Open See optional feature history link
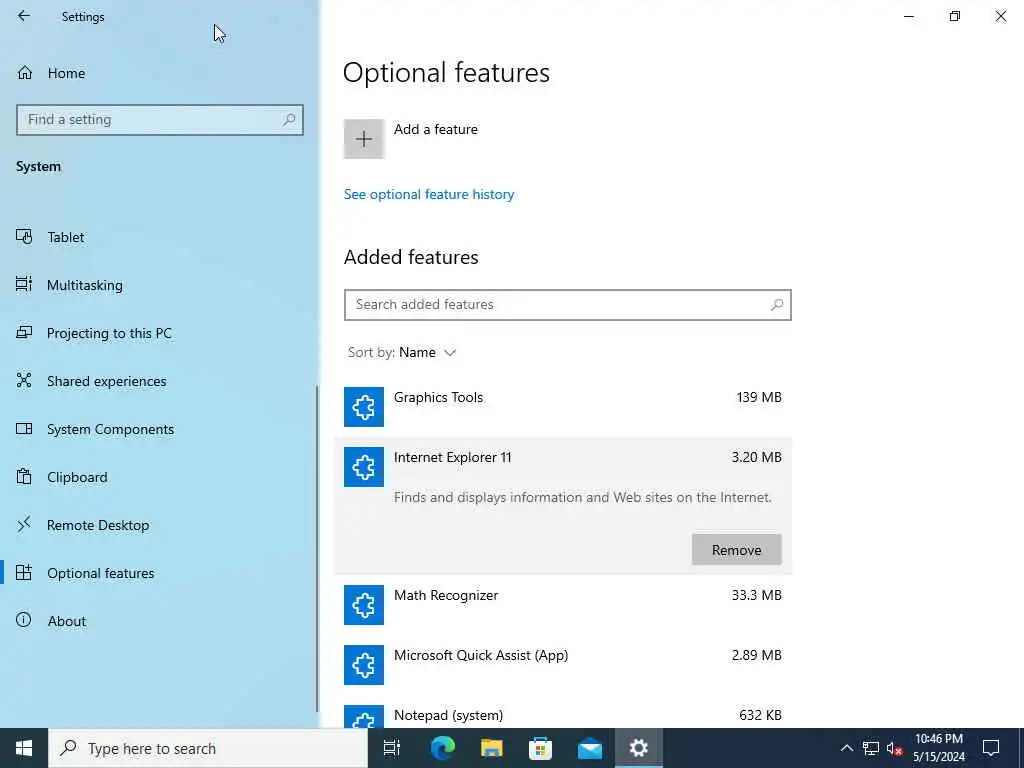Screen dimensions: 1024x768 click(429, 194)
